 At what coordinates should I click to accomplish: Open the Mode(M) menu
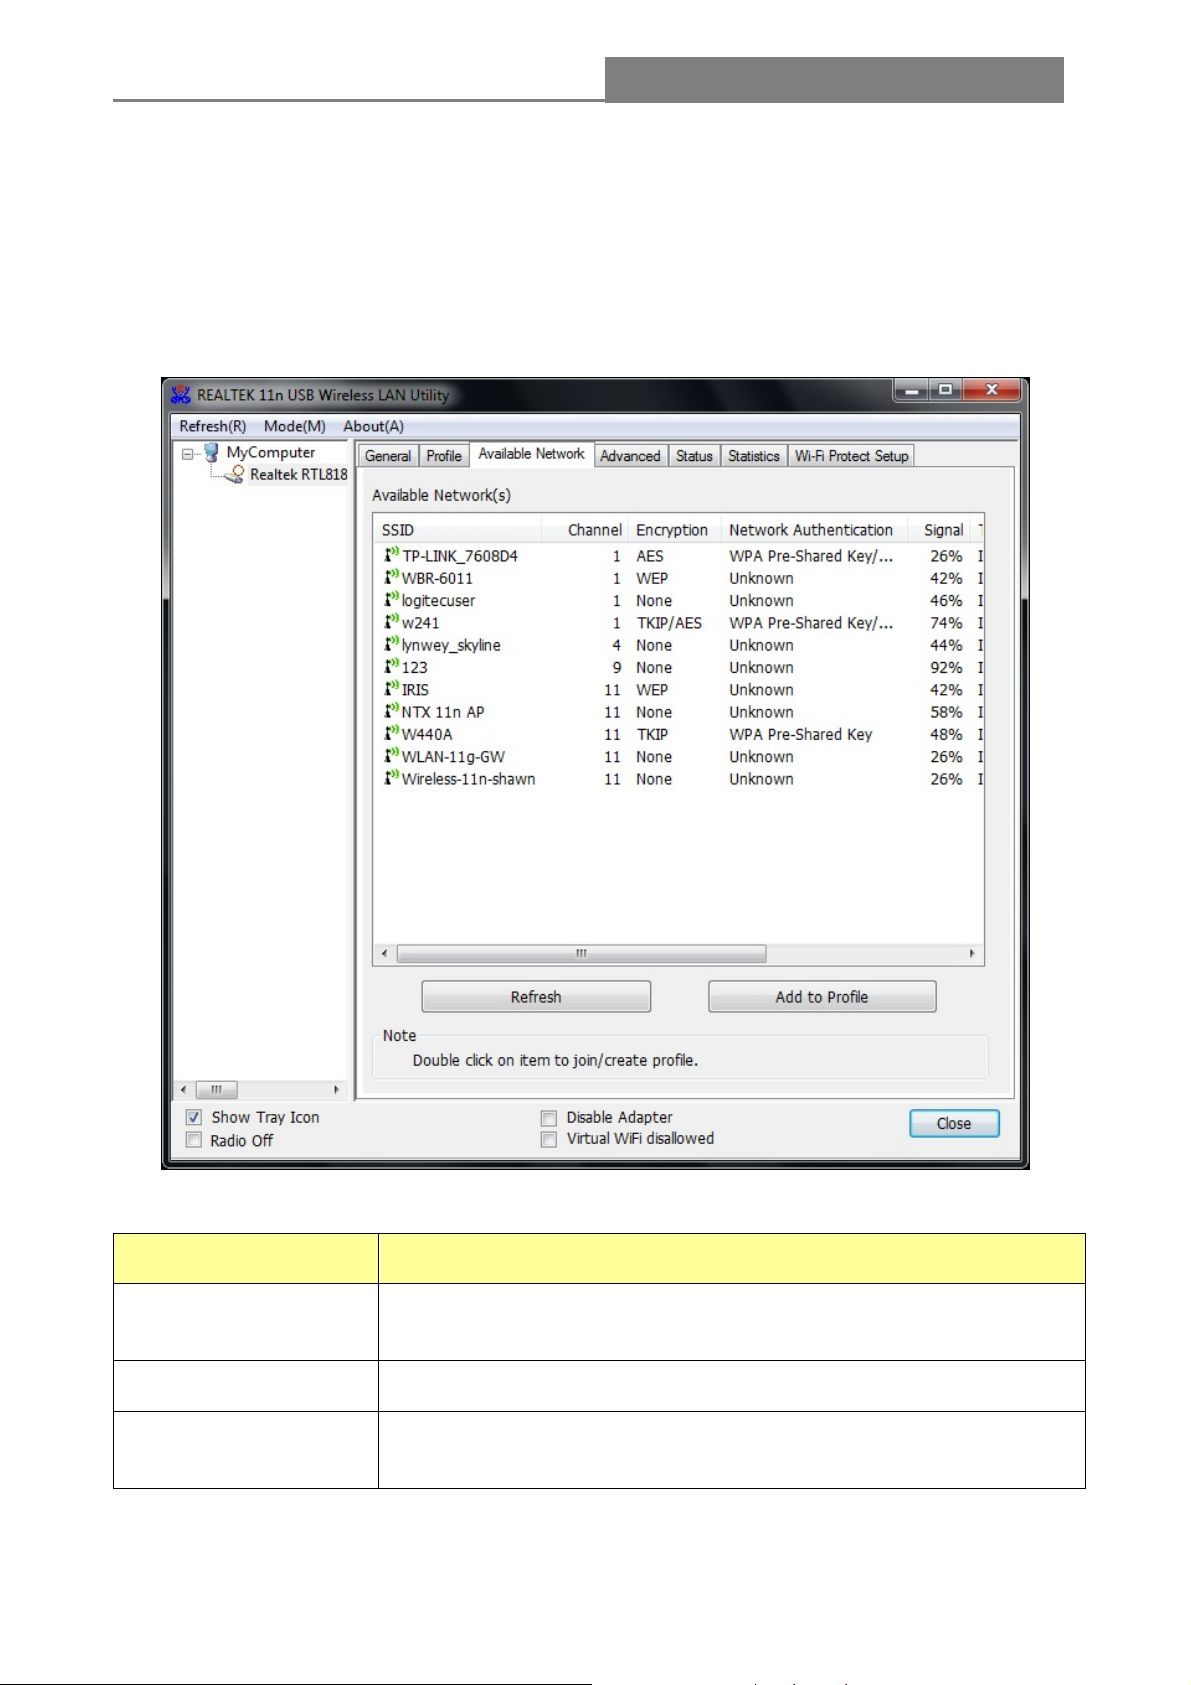point(295,426)
